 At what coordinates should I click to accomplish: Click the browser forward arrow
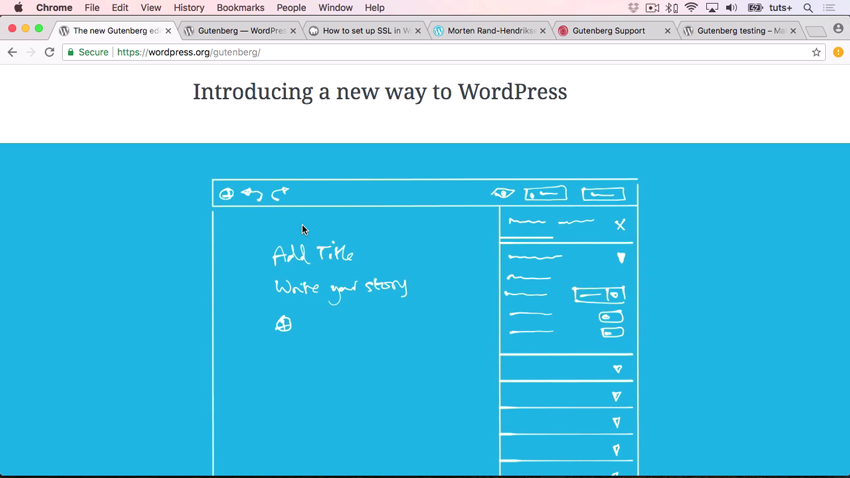[x=31, y=52]
